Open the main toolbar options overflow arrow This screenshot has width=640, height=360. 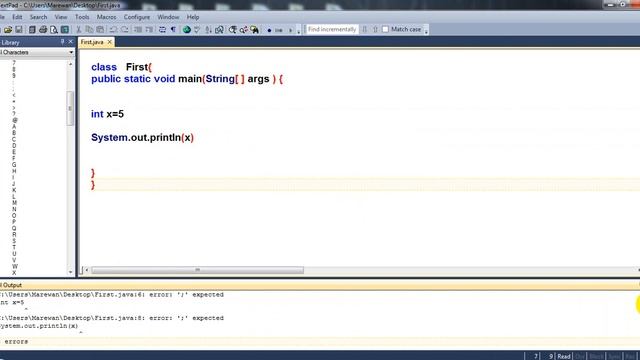299,31
